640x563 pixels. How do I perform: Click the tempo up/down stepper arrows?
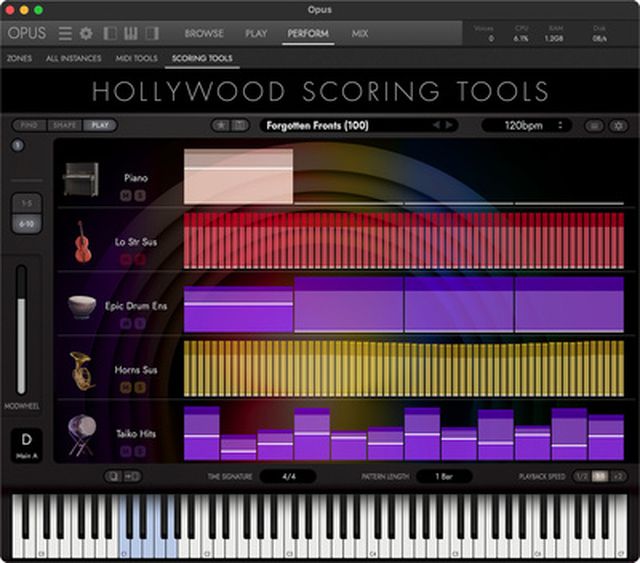coord(560,125)
